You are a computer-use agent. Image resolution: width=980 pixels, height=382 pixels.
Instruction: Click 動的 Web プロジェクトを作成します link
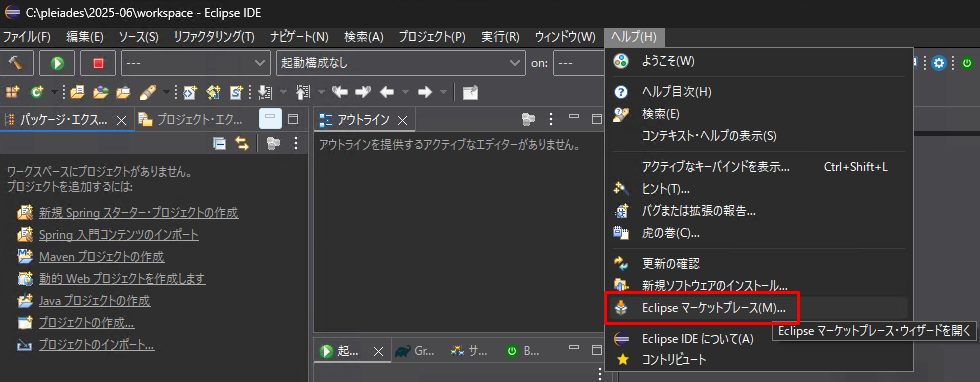122,278
